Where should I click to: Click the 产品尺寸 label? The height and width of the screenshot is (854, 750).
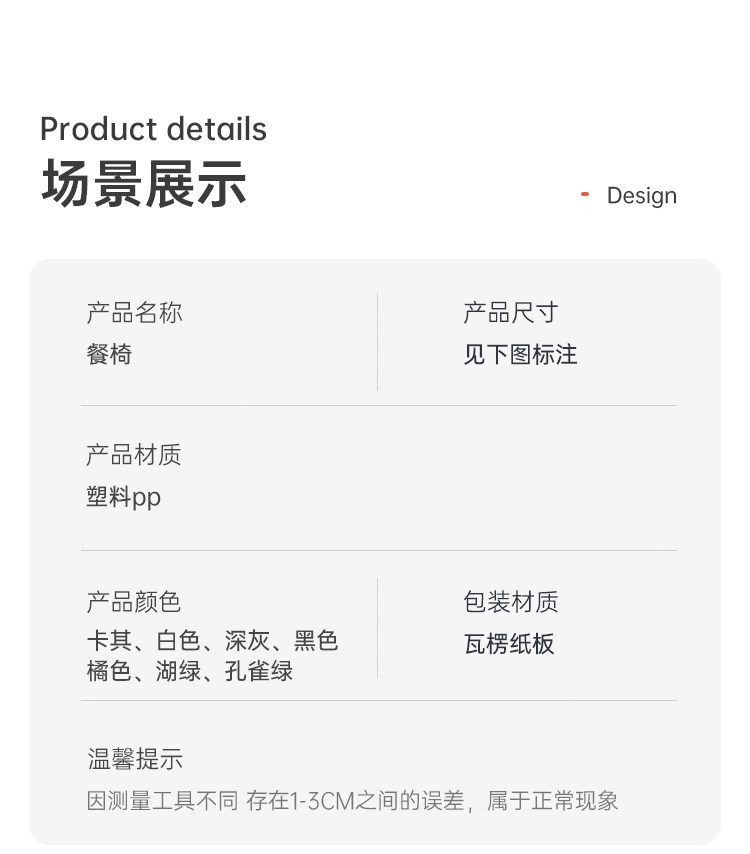(510, 313)
